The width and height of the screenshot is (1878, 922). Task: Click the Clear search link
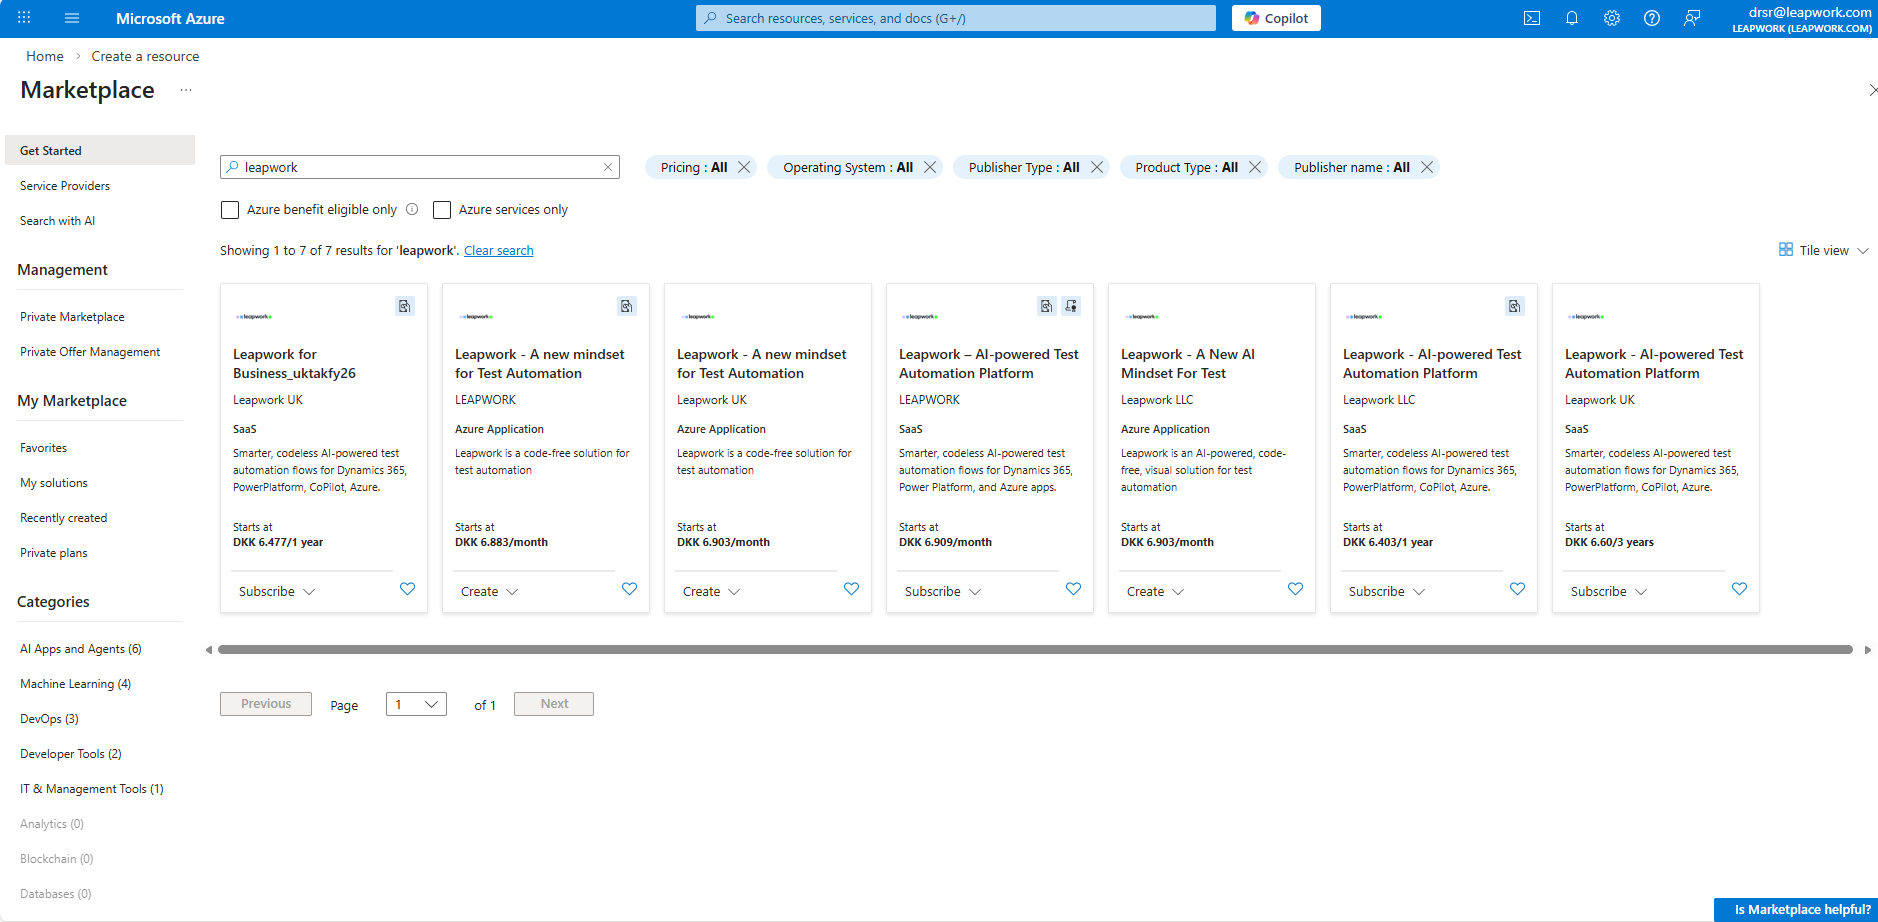pyautogui.click(x=498, y=251)
